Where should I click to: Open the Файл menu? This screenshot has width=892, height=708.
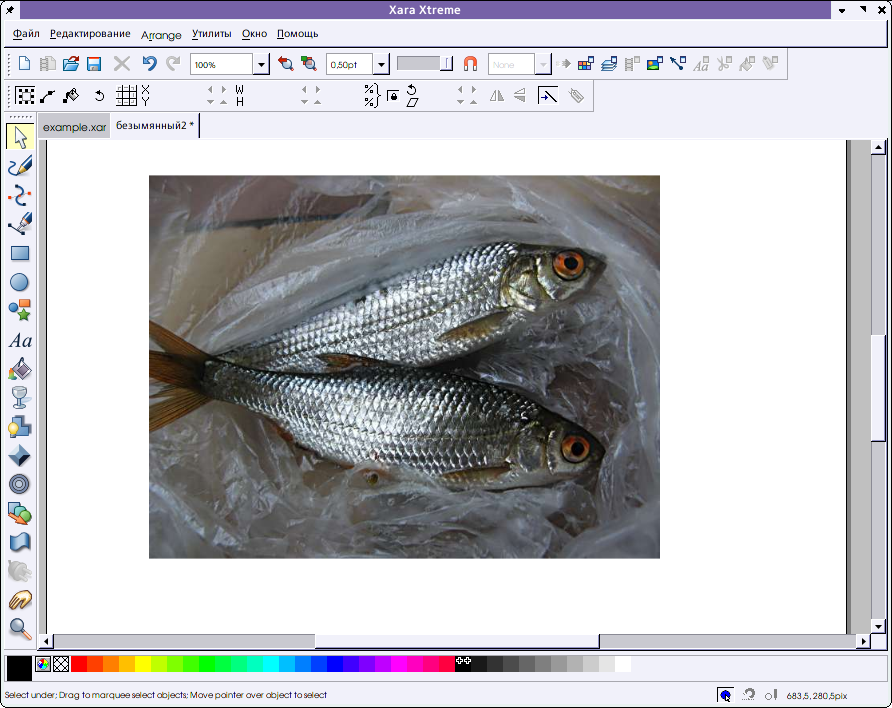pyautogui.click(x=27, y=34)
